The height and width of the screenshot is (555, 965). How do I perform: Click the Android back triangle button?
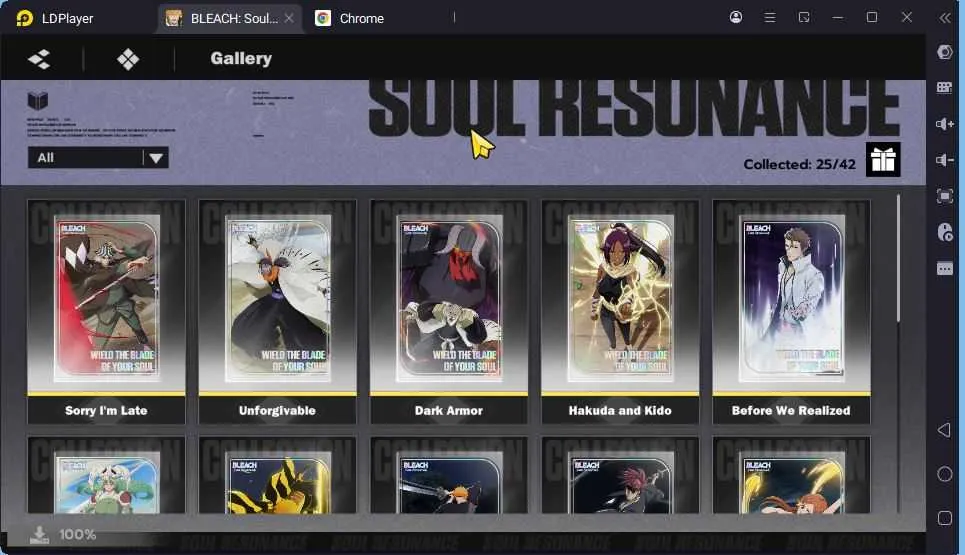pos(944,430)
